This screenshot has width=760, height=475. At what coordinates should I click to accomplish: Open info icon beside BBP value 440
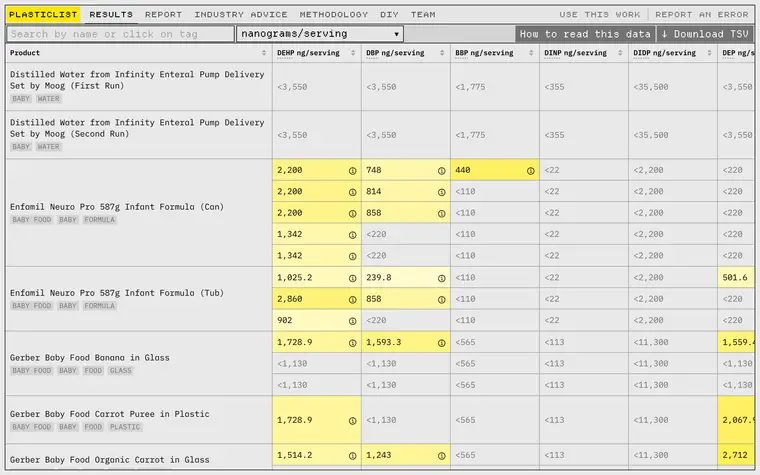531,171
